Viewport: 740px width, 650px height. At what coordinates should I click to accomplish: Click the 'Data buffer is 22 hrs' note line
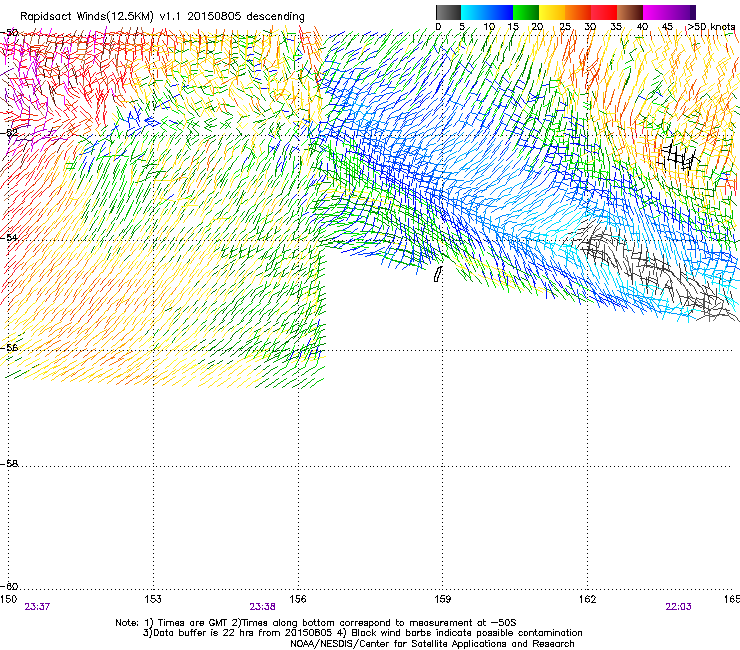pyautogui.click(x=362, y=633)
